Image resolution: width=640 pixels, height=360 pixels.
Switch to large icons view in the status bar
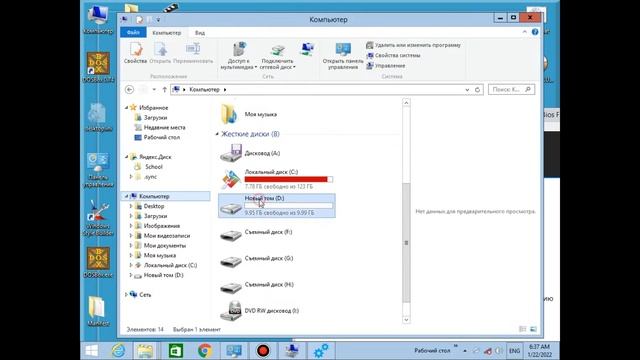click(533, 329)
